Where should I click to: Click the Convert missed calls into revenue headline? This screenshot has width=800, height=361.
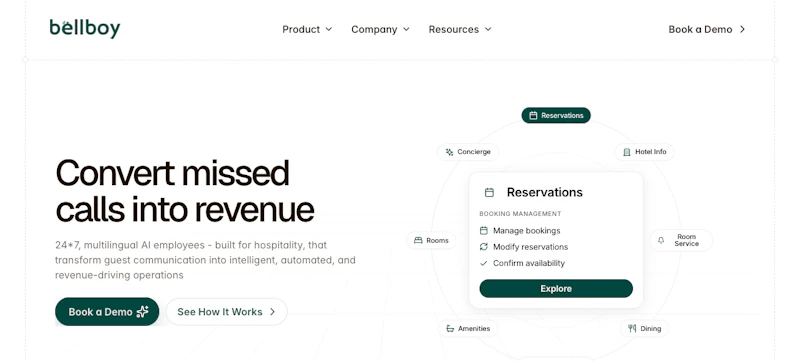tap(185, 191)
